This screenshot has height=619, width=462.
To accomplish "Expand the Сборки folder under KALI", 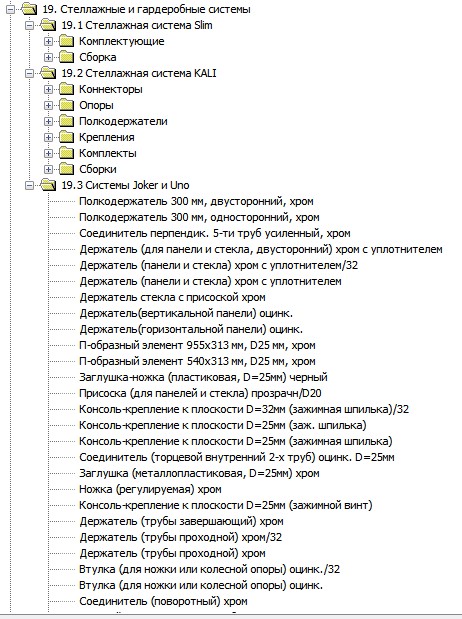I will click(x=48, y=169).
